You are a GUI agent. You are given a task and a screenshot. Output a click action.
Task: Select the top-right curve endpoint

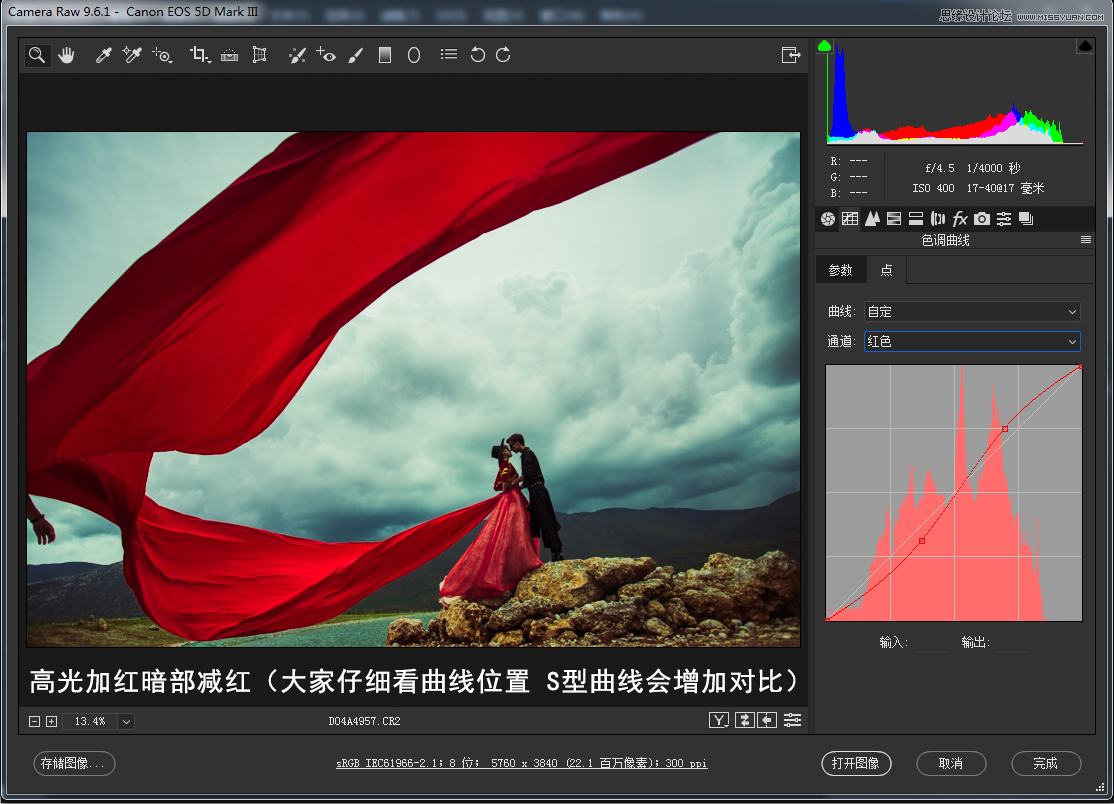[1081, 366]
